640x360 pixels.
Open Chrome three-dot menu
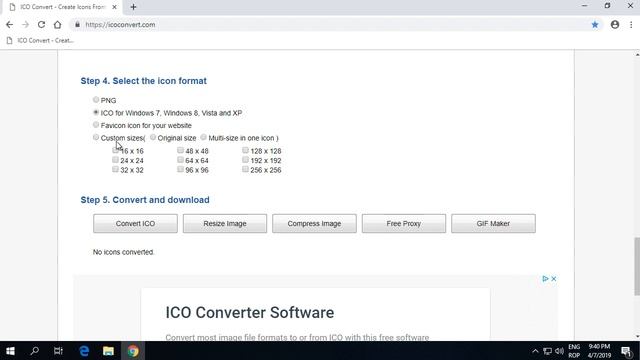(x=631, y=24)
